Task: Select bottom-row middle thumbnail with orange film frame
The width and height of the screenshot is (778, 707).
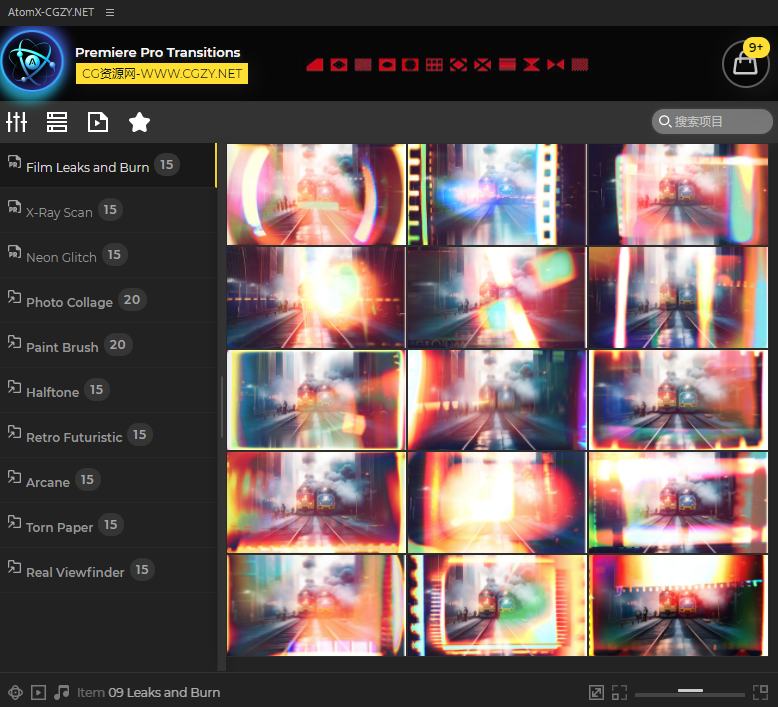Action: [497, 605]
